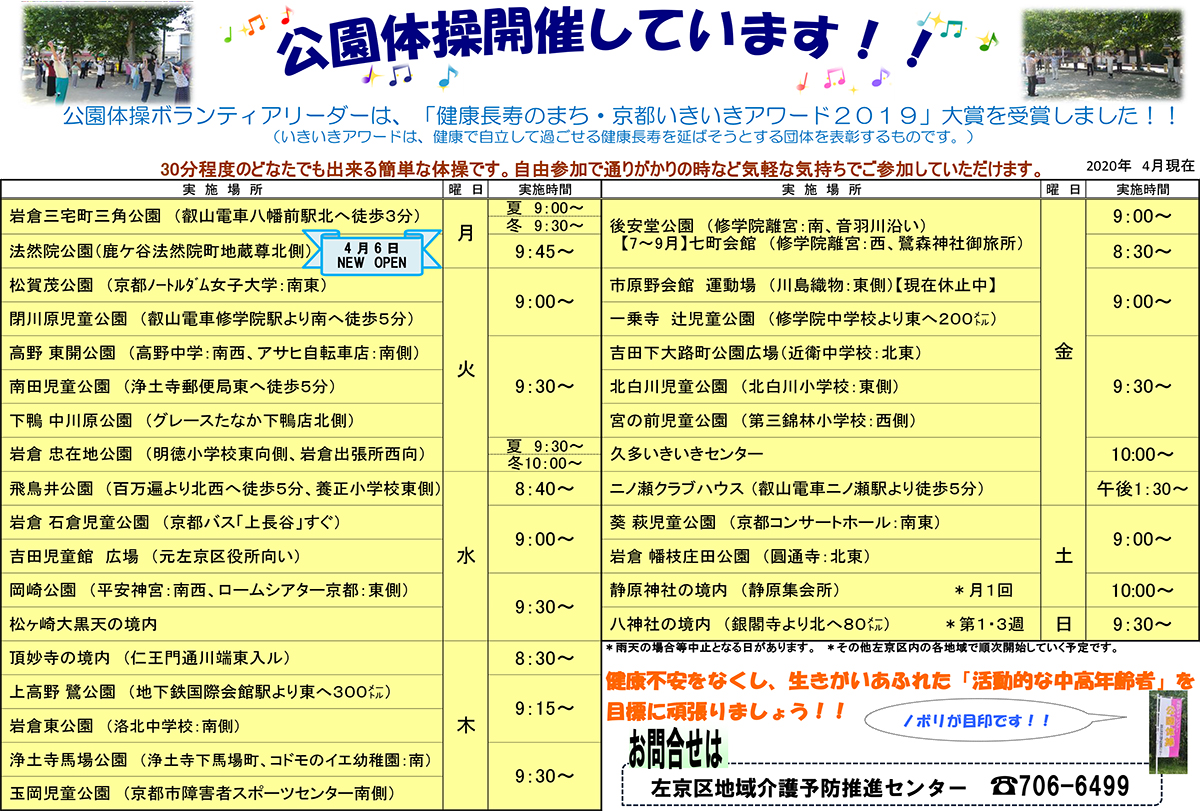Click the お問合せは heading
This screenshot has height=811, width=1200.
coord(674,748)
